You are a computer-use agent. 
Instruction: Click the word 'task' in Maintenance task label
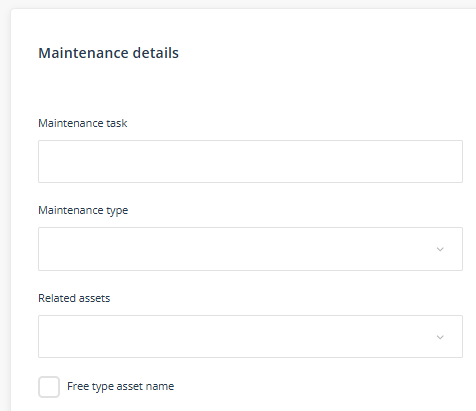[117, 123]
